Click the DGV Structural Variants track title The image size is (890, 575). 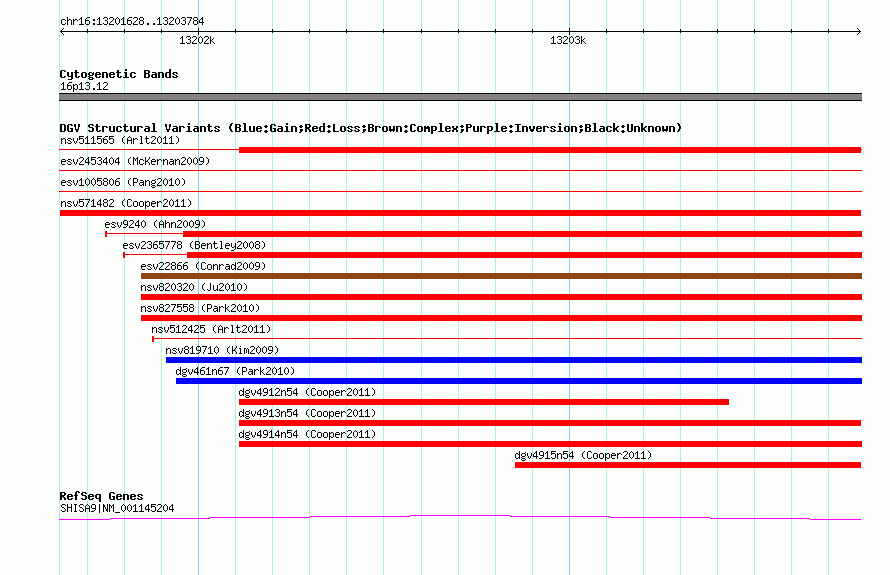371,128
